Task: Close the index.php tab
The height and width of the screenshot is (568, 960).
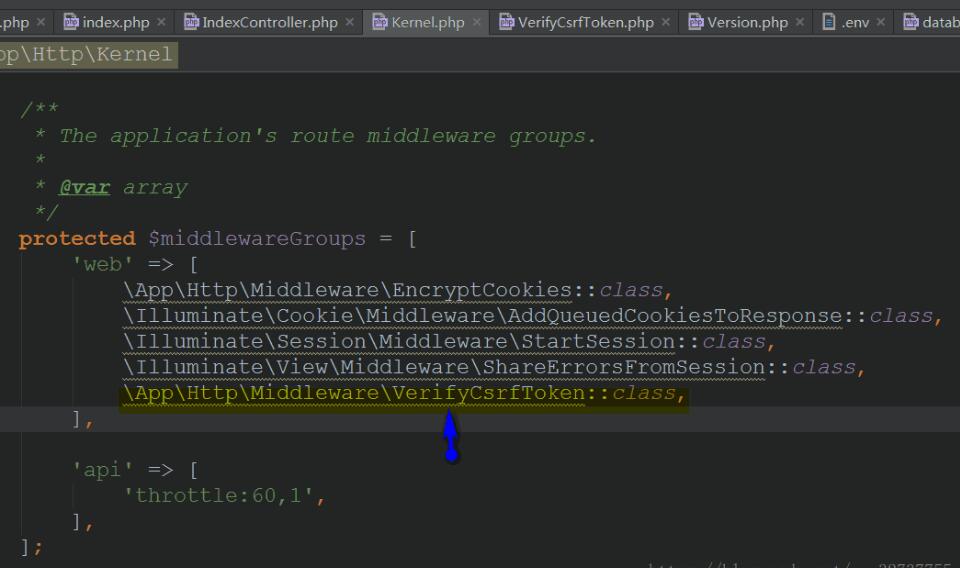Action: point(161,22)
